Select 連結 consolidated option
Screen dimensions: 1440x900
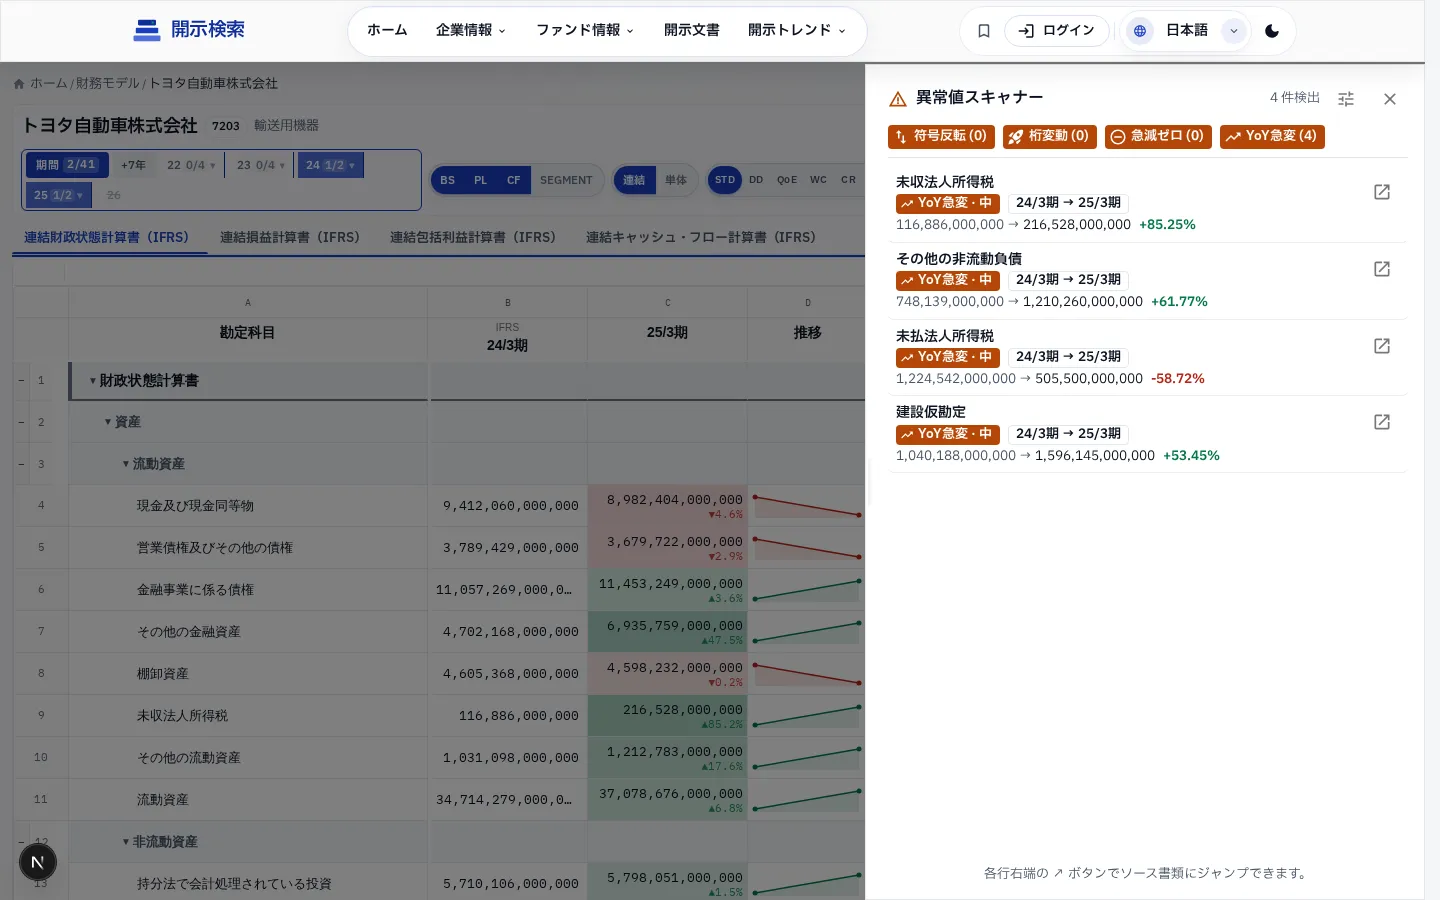(634, 180)
